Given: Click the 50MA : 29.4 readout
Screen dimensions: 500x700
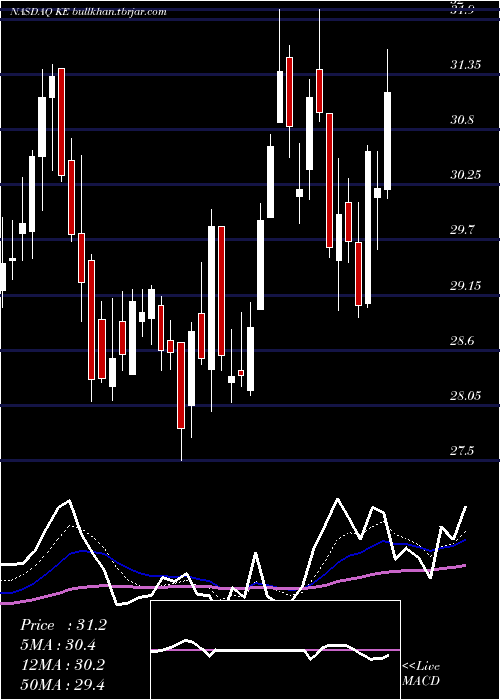Looking at the screenshot, I should click(62, 684).
